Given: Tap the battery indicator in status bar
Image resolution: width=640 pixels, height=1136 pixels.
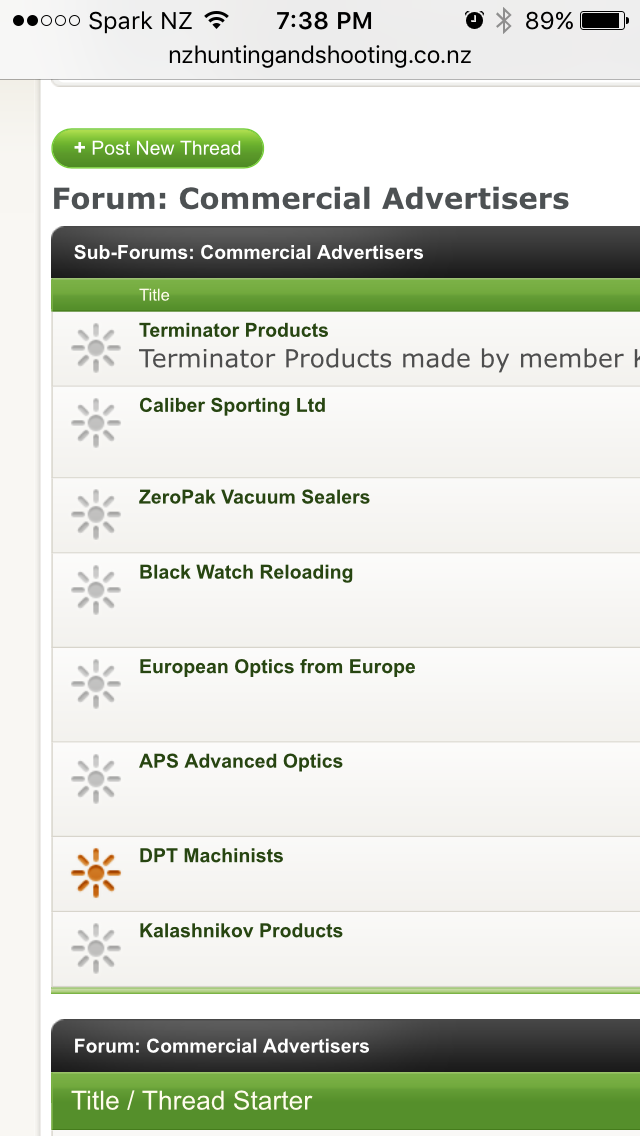Looking at the screenshot, I should click(604, 20).
